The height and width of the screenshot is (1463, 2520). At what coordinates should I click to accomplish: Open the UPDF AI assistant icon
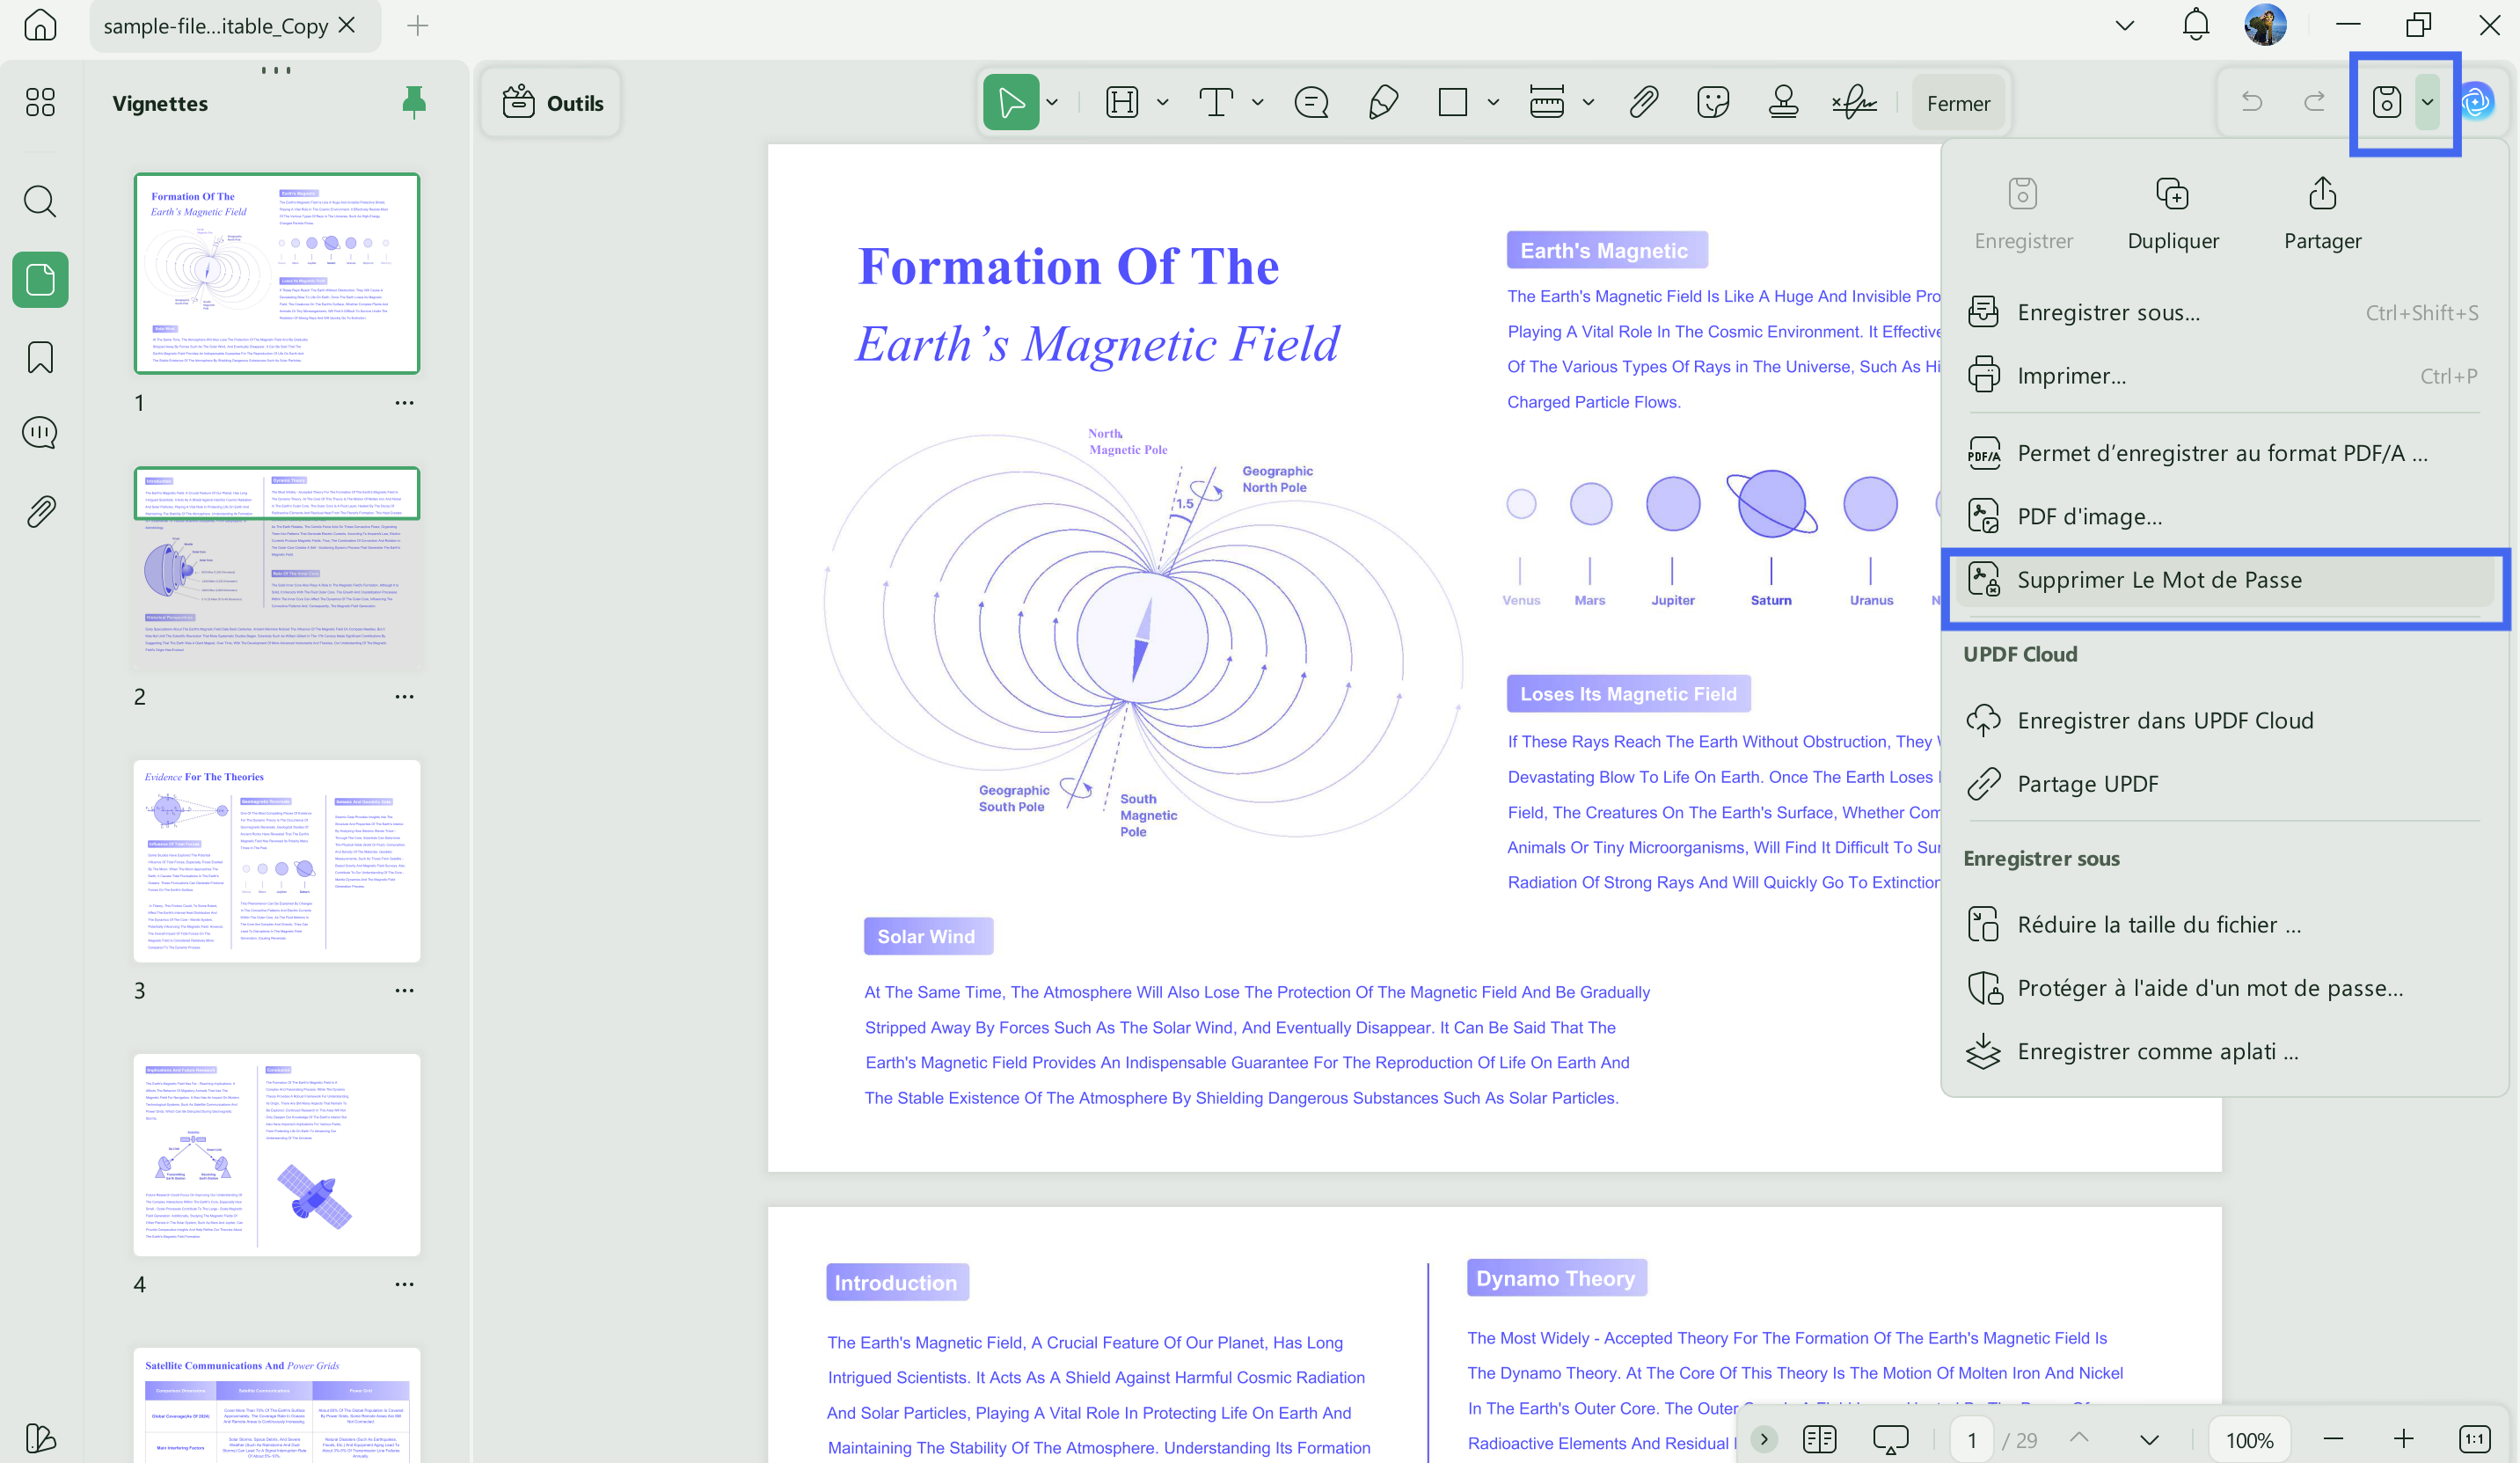pos(2477,102)
